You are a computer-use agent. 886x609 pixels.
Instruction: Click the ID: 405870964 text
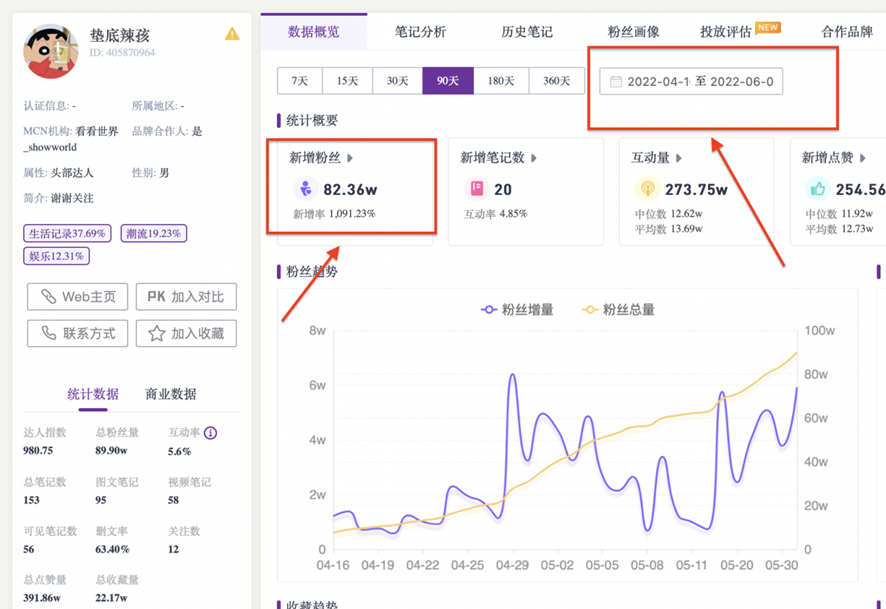click(122, 53)
